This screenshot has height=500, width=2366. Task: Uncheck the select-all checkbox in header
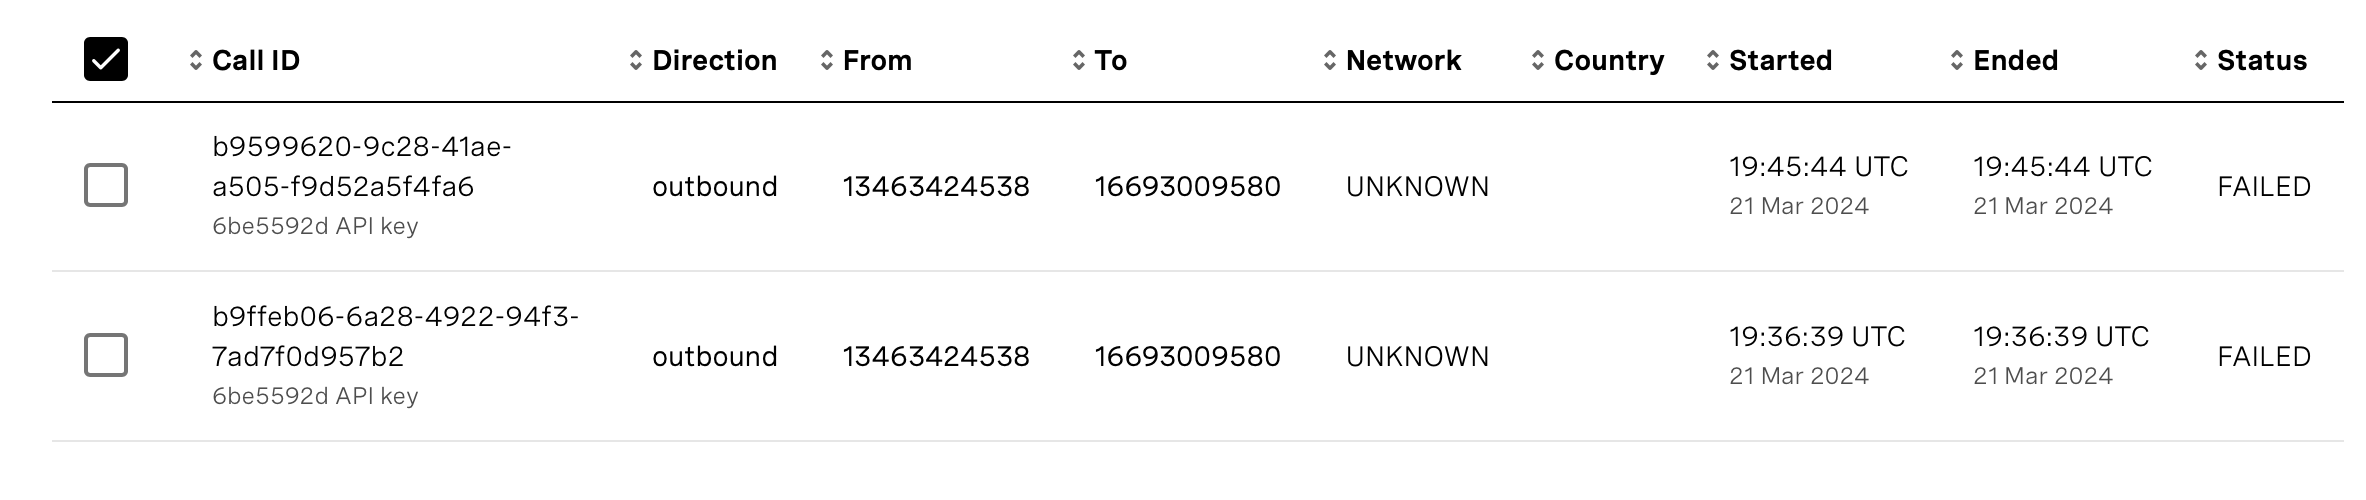click(x=106, y=59)
